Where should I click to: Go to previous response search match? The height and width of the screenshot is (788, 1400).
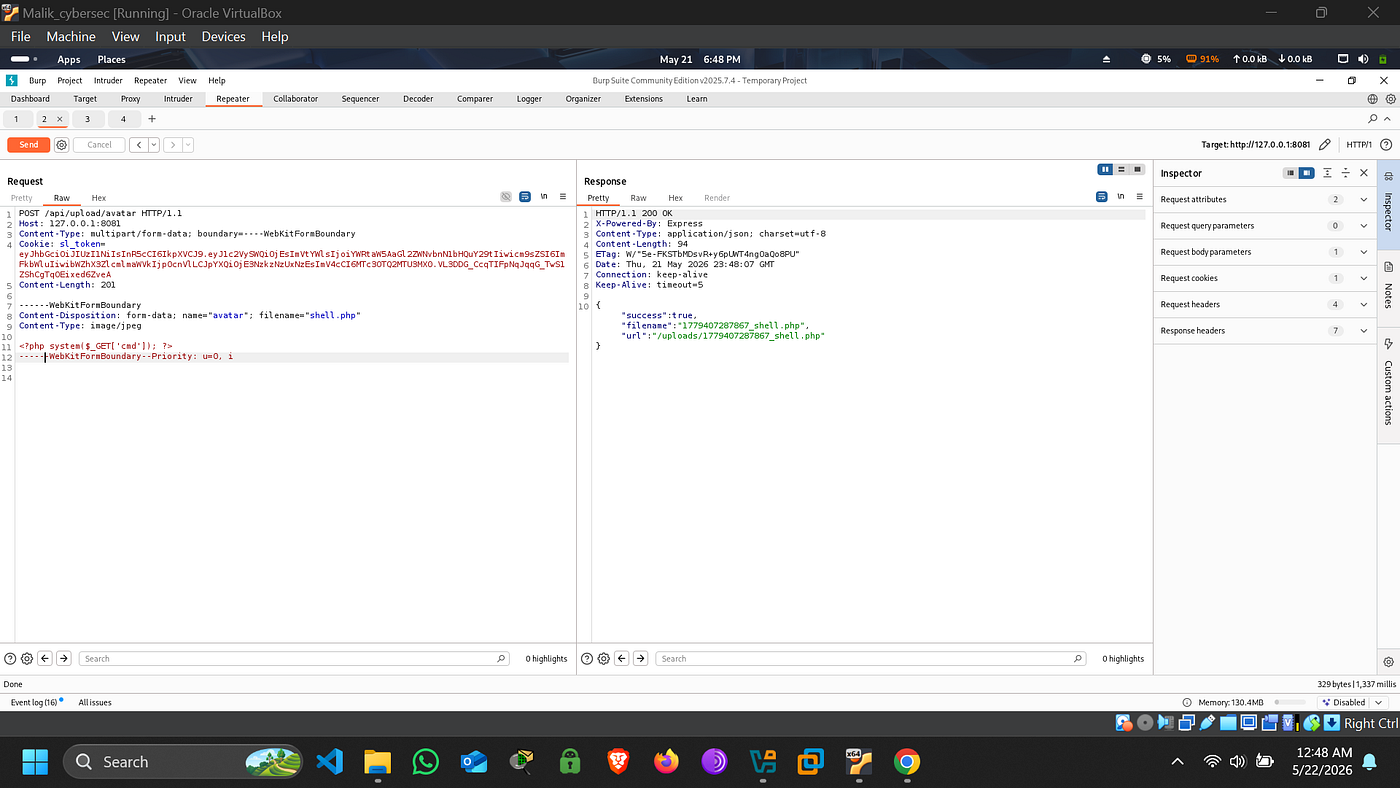pyautogui.click(x=622, y=659)
